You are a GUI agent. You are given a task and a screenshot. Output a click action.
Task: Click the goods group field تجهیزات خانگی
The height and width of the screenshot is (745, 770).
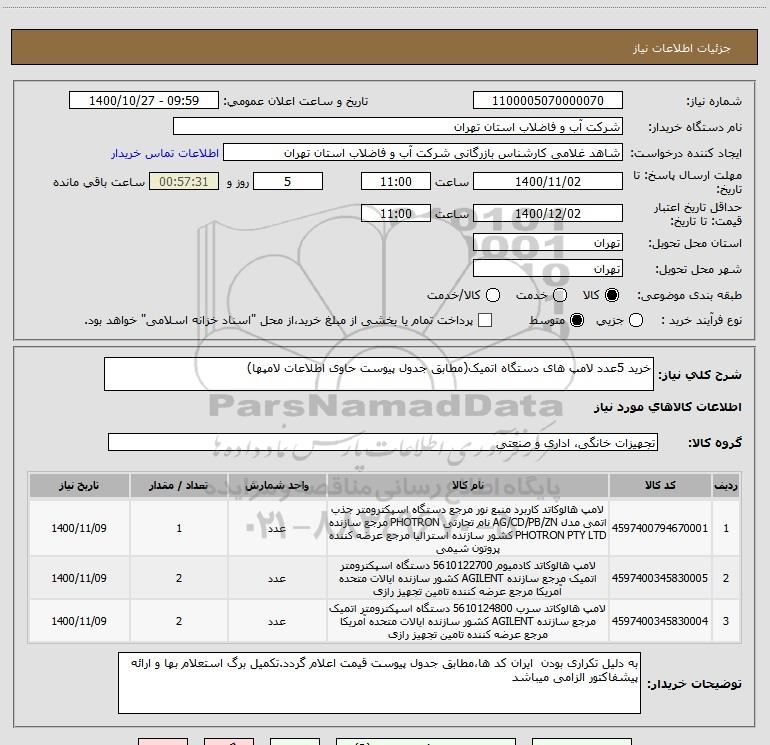[x=383, y=442]
